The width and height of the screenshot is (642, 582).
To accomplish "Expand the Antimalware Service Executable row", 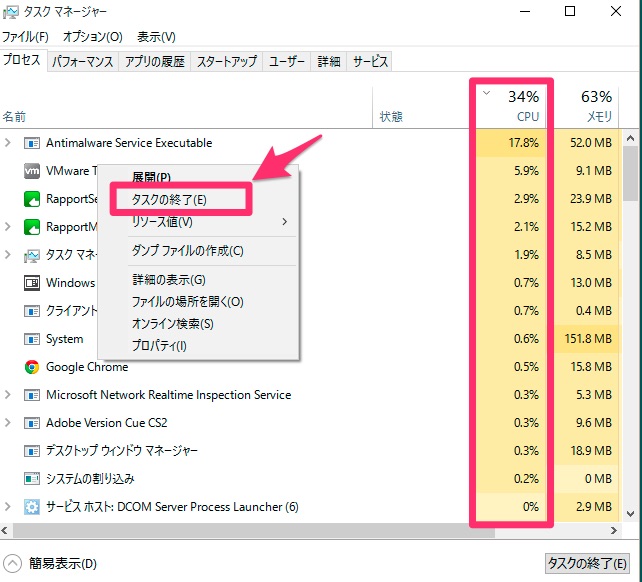I will pos(7,143).
